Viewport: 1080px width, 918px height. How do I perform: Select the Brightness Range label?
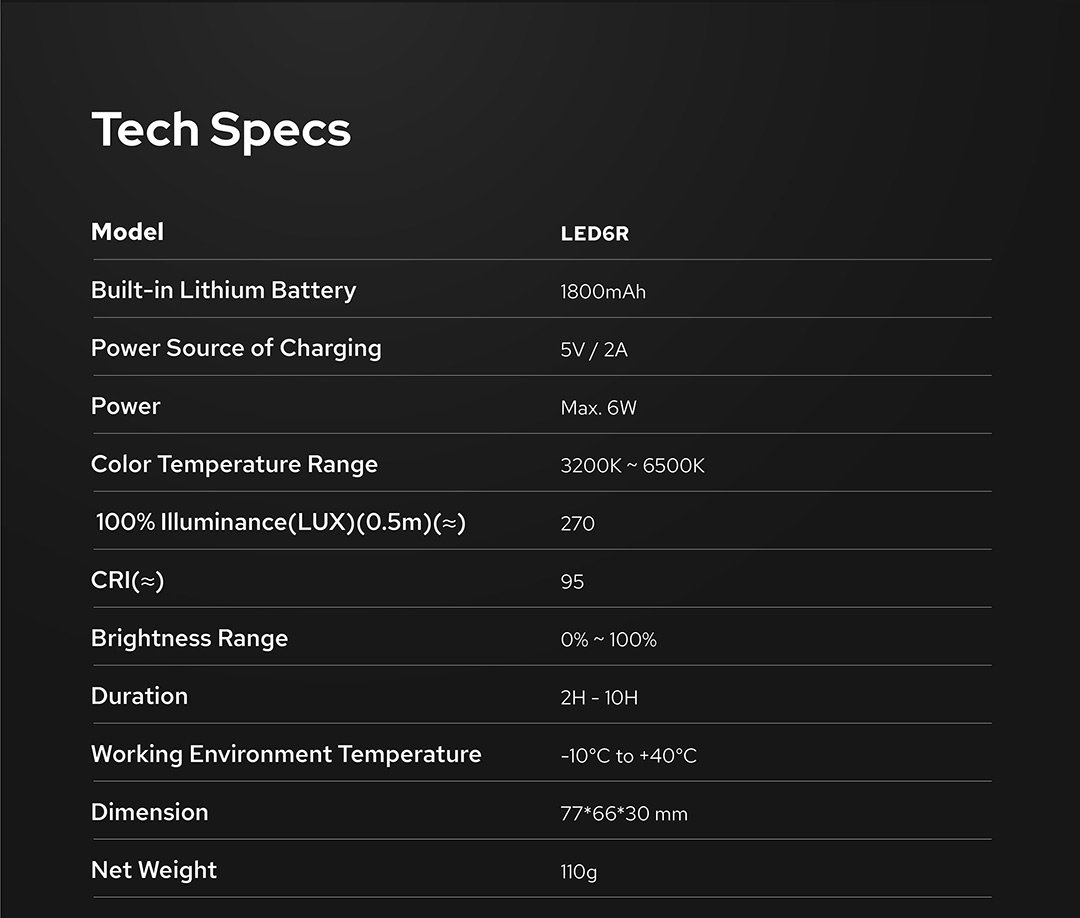[x=189, y=638]
